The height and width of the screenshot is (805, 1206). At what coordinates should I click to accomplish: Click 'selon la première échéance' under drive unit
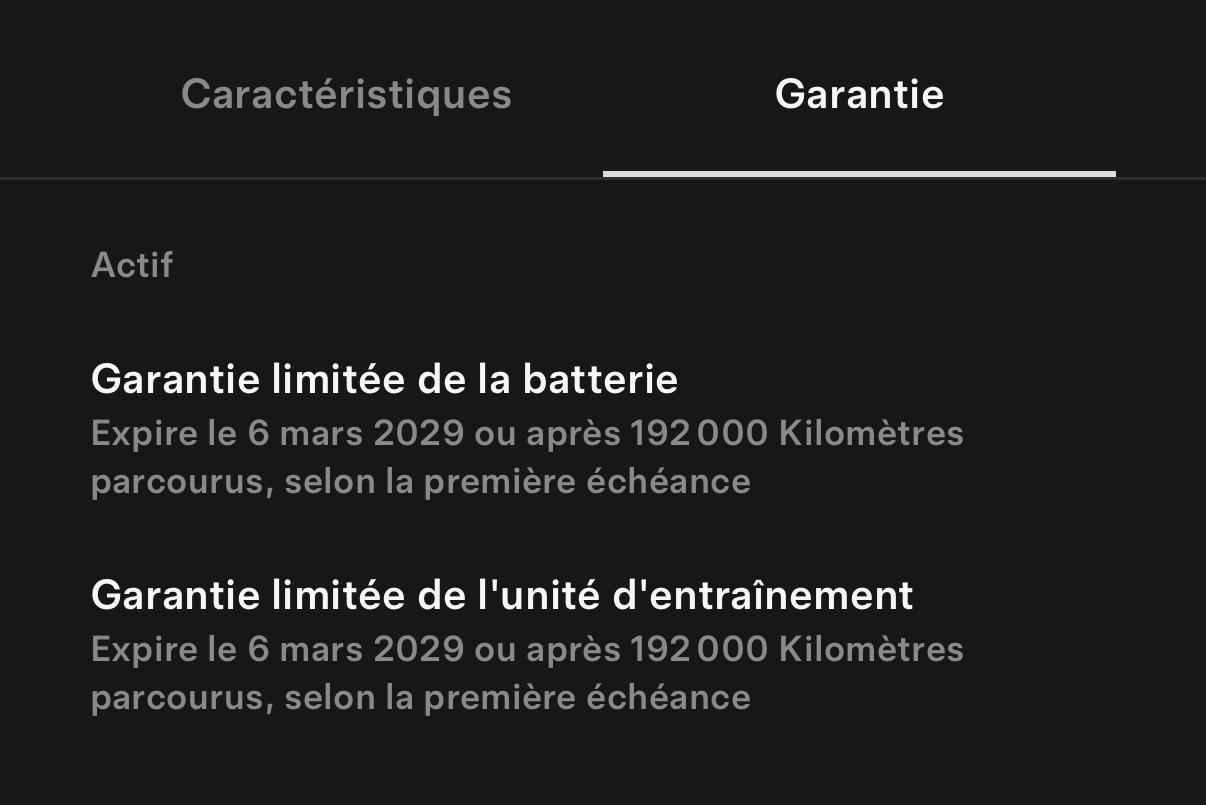(517, 697)
